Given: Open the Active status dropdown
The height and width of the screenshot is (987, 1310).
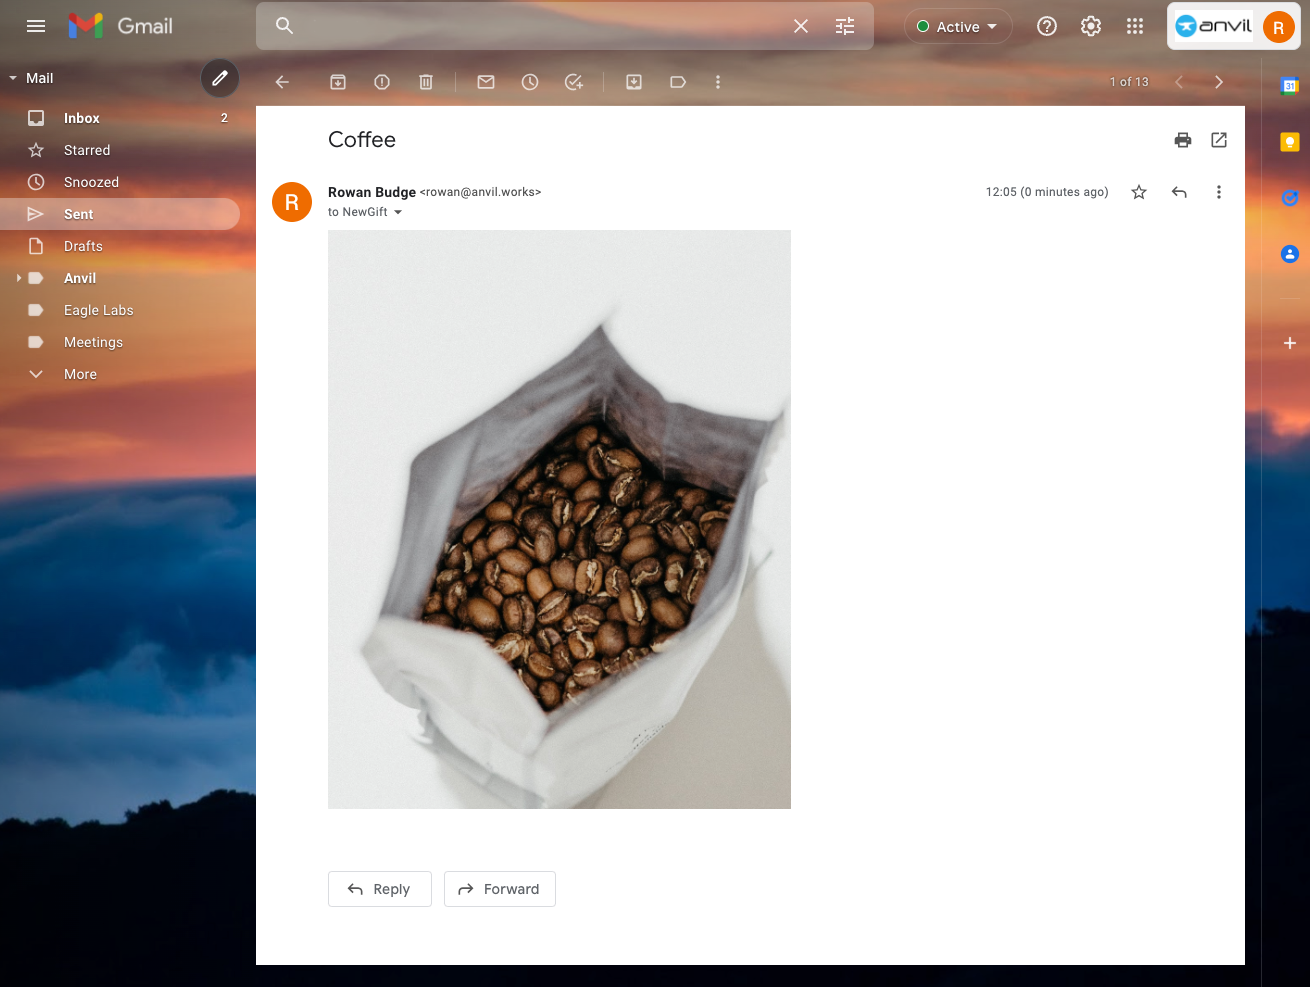Looking at the screenshot, I should coord(958,27).
